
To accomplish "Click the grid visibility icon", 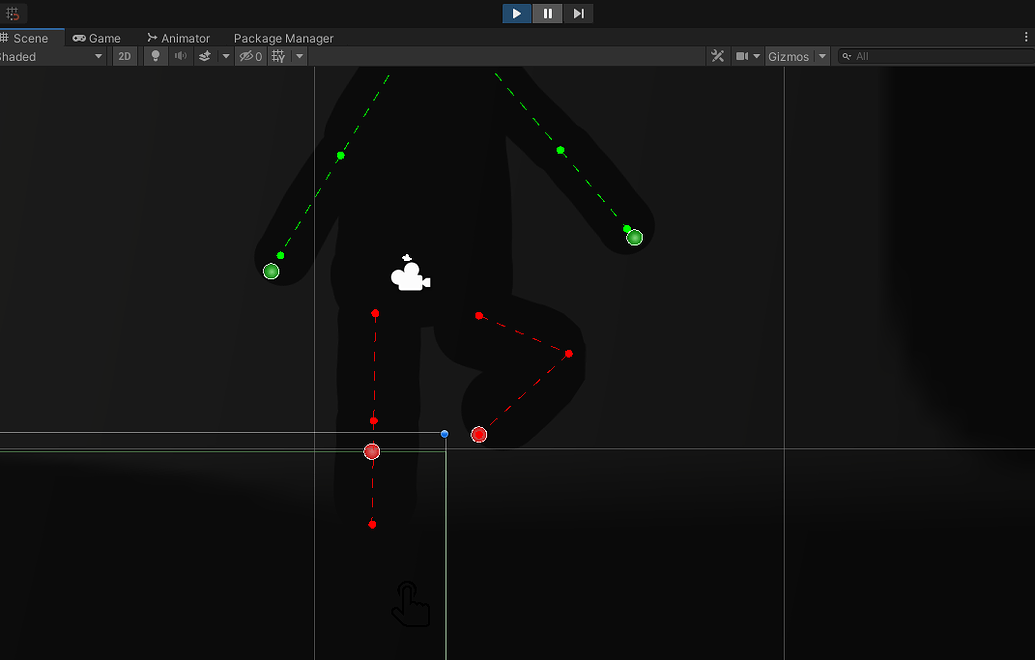I will point(278,56).
